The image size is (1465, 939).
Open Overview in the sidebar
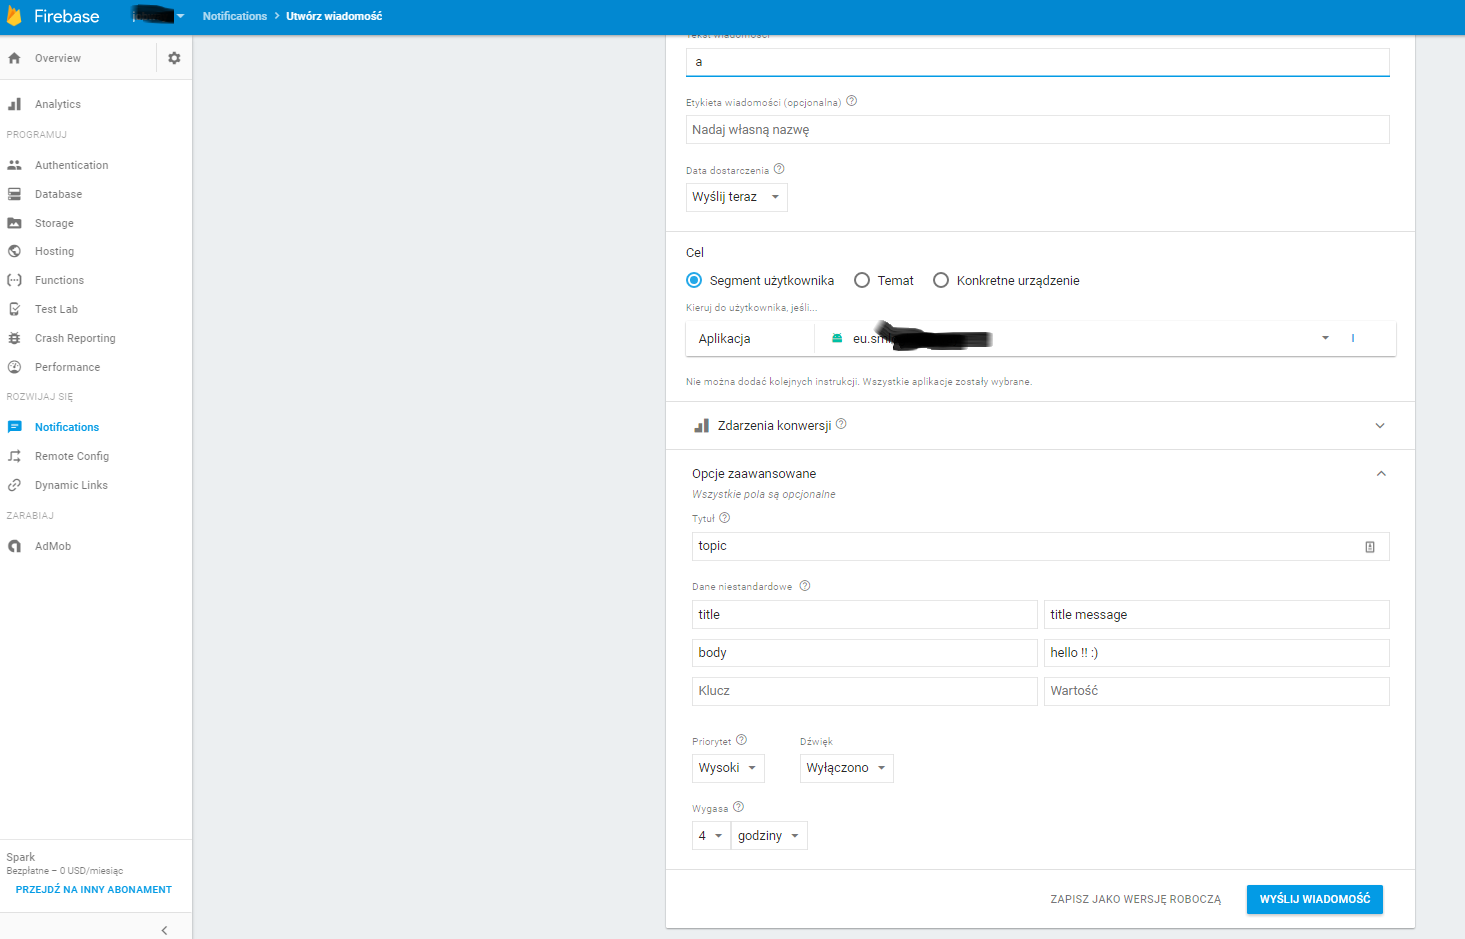pyautogui.click(x=58, y=58)
